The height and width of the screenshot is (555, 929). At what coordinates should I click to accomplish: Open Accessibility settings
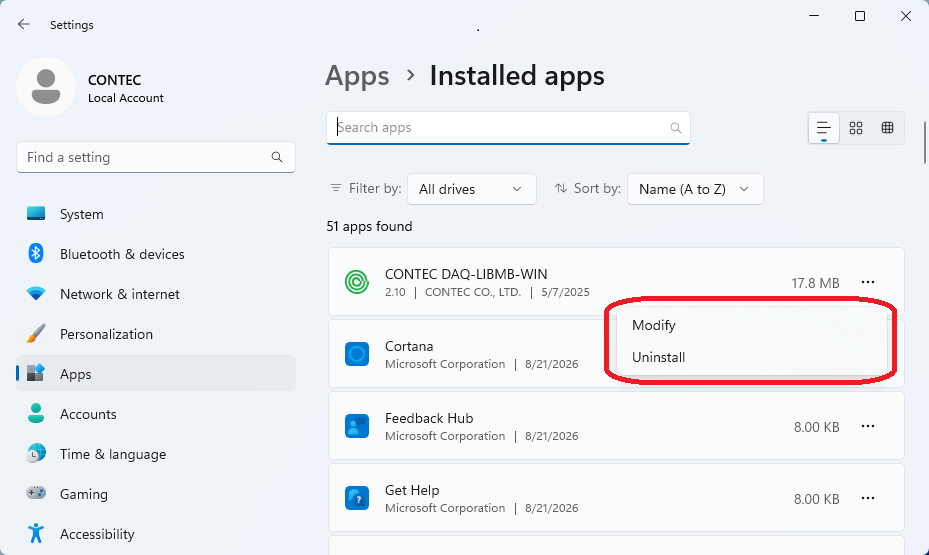pos(156,534)
